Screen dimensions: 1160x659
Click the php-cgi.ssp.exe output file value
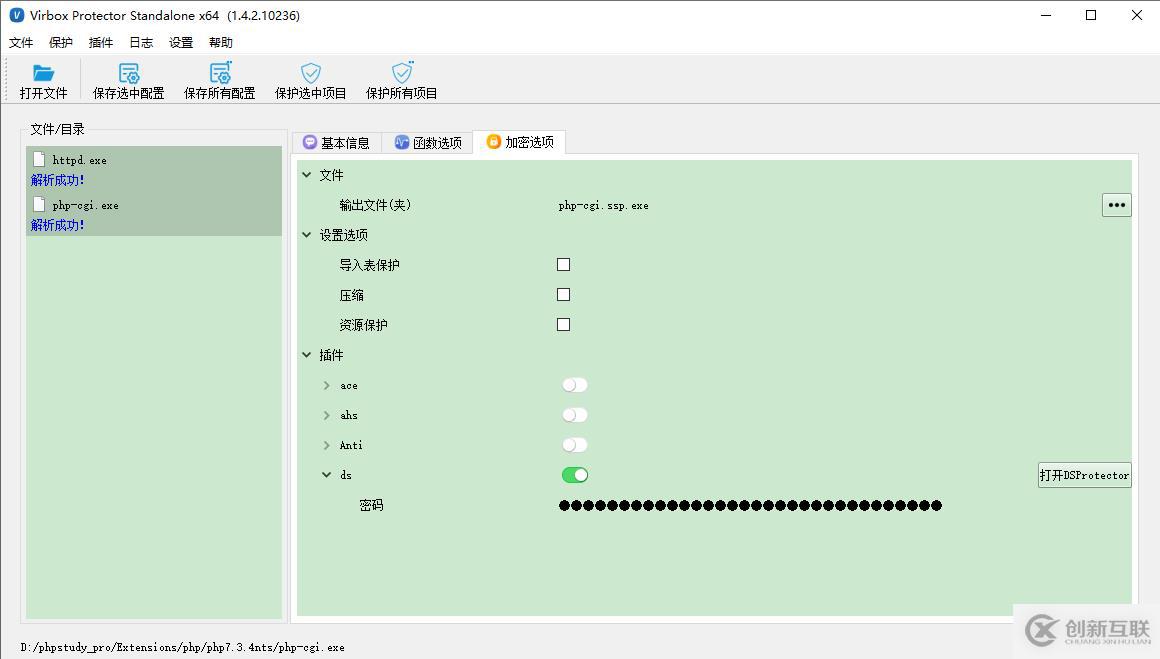point(604,206)
